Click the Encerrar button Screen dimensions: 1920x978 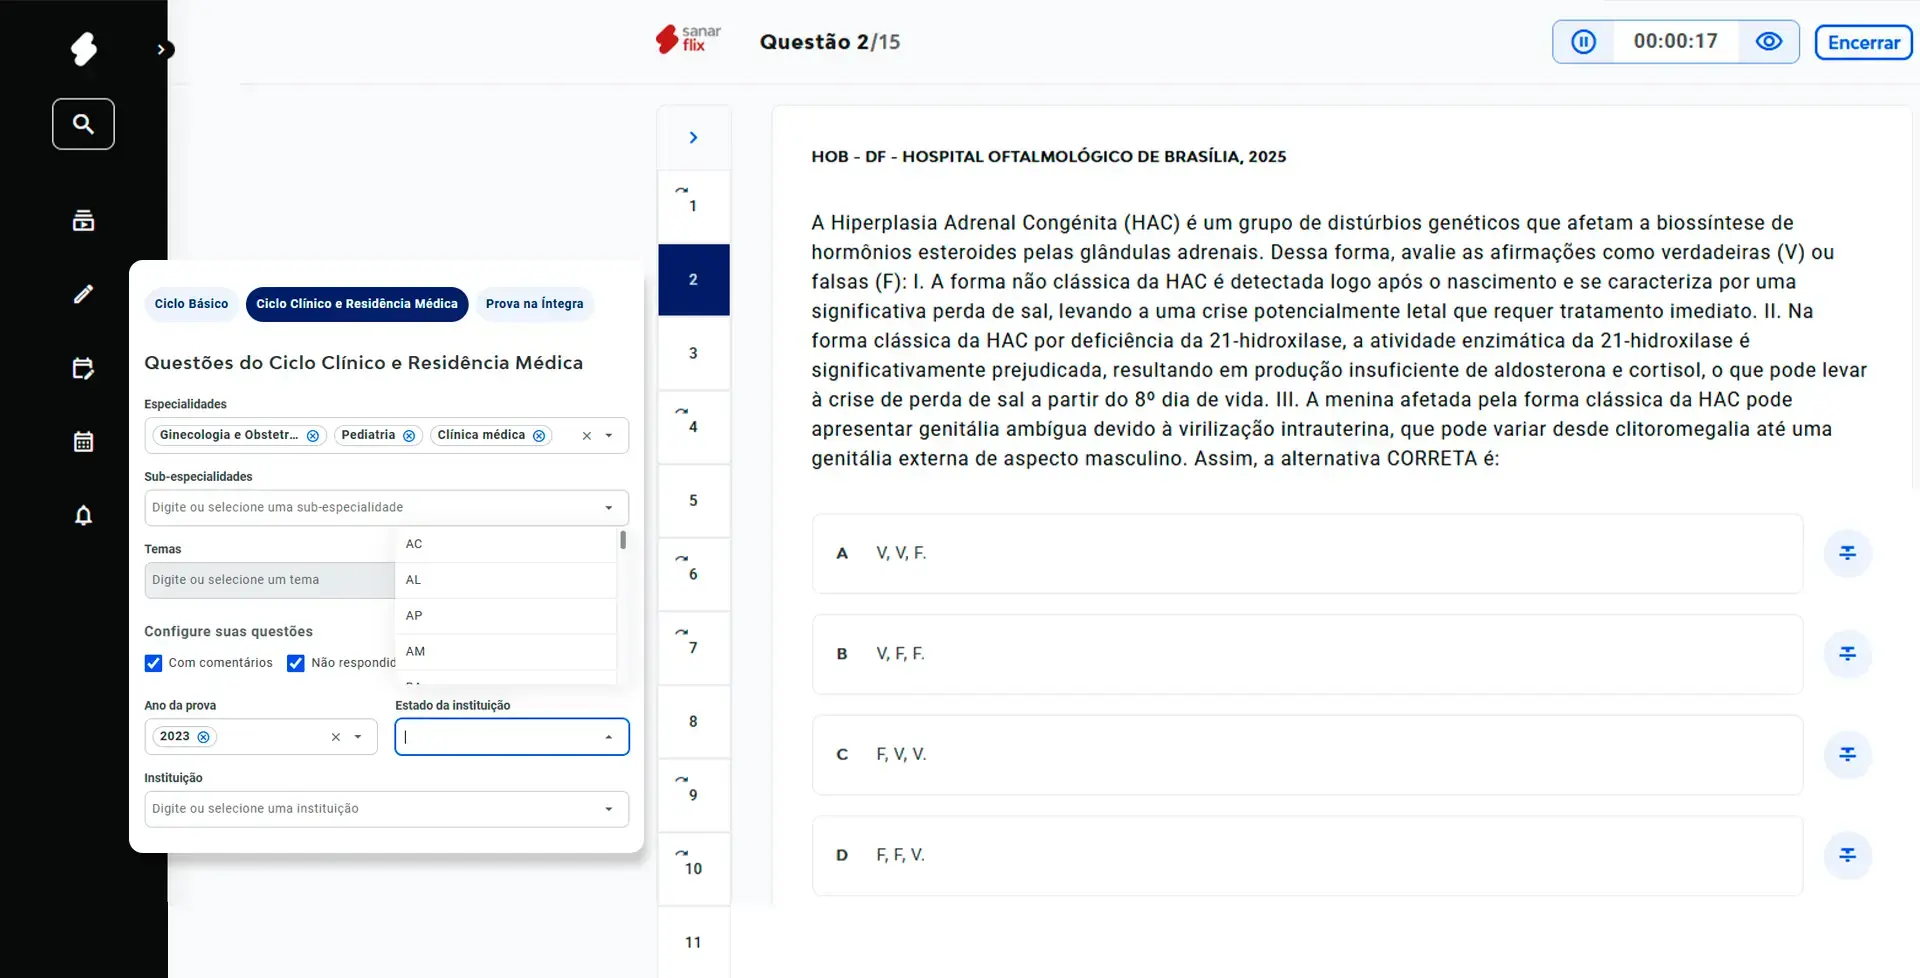[1863, 43]
